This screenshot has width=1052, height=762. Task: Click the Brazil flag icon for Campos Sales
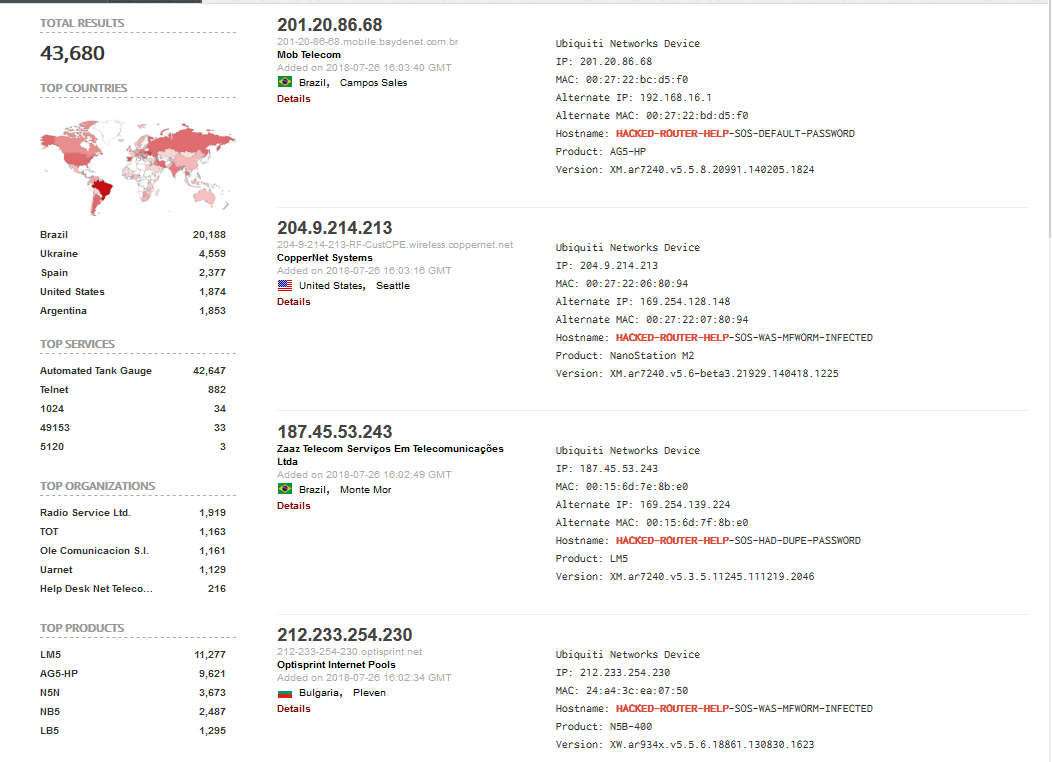(284, 82)
